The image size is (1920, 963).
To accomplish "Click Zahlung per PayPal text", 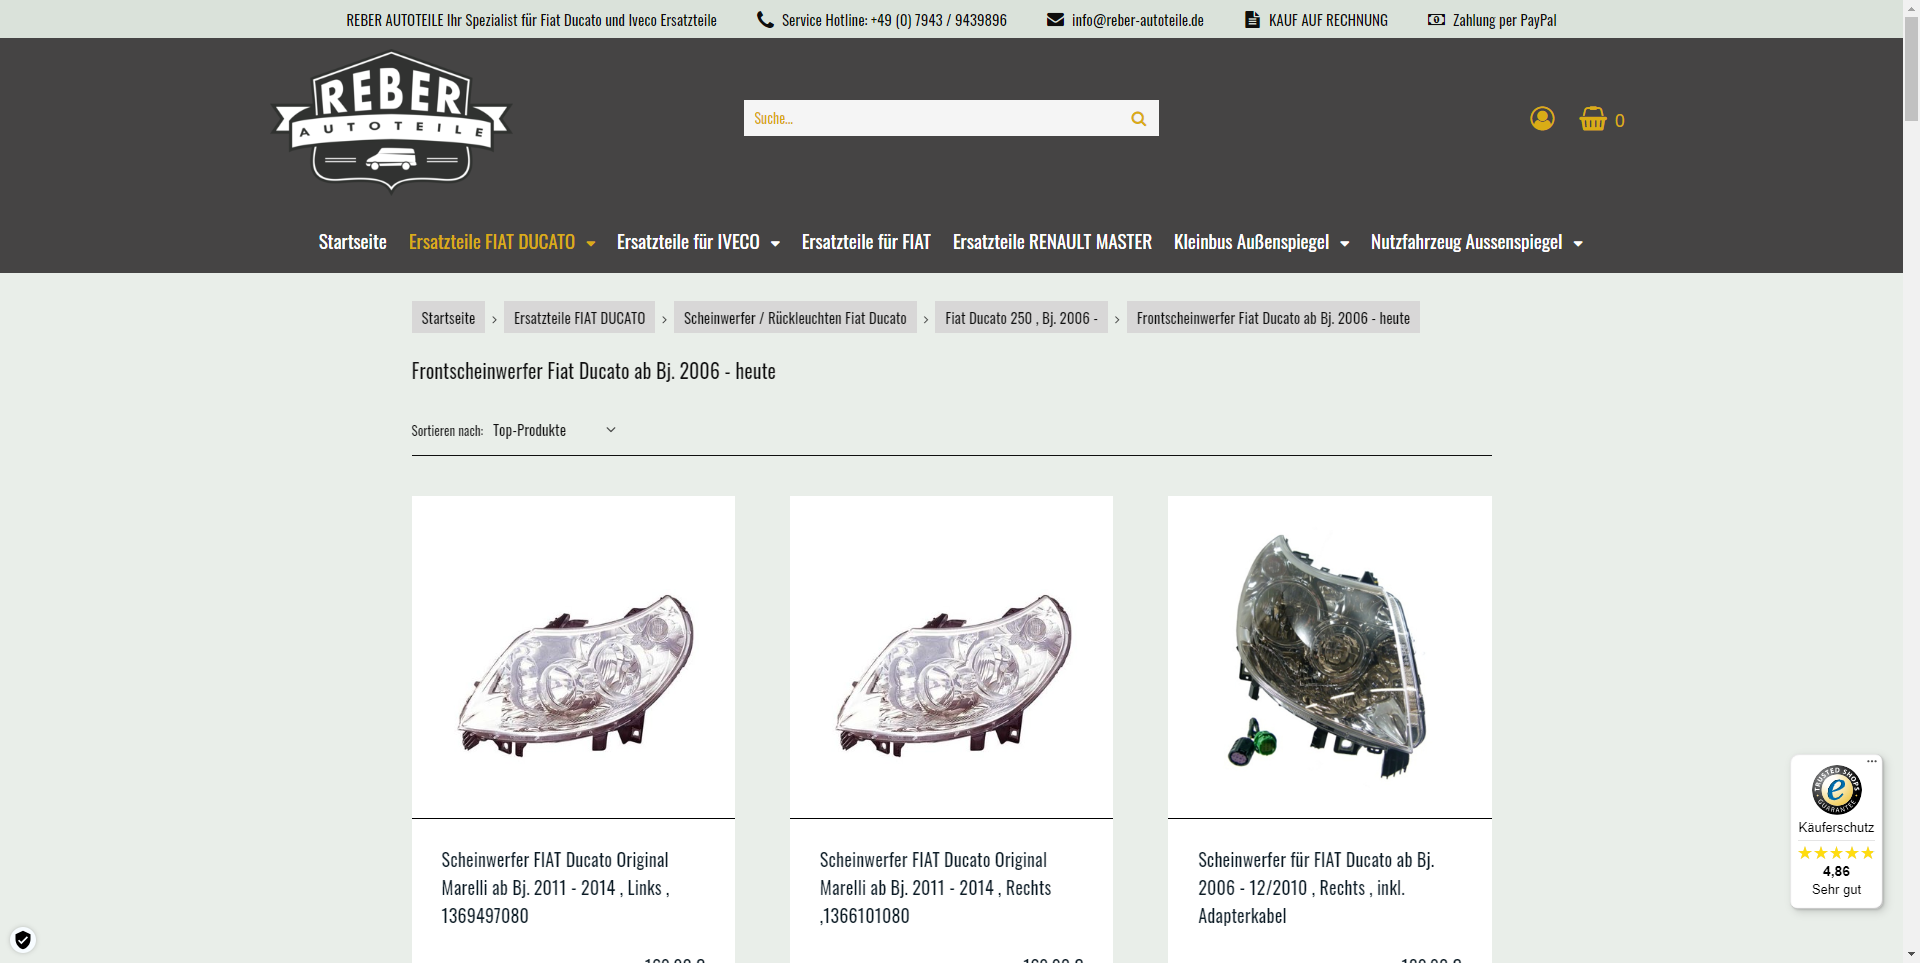I will pyautogui.click(x=1504, y=20).
